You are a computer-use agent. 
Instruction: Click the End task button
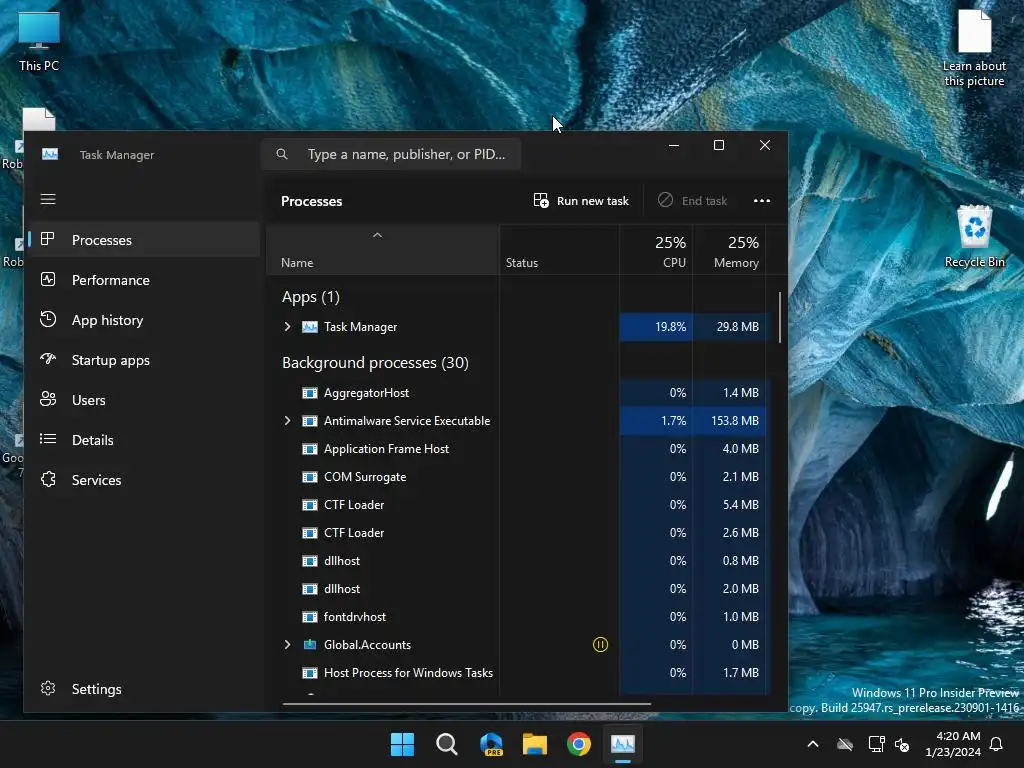tap(692, 200)
